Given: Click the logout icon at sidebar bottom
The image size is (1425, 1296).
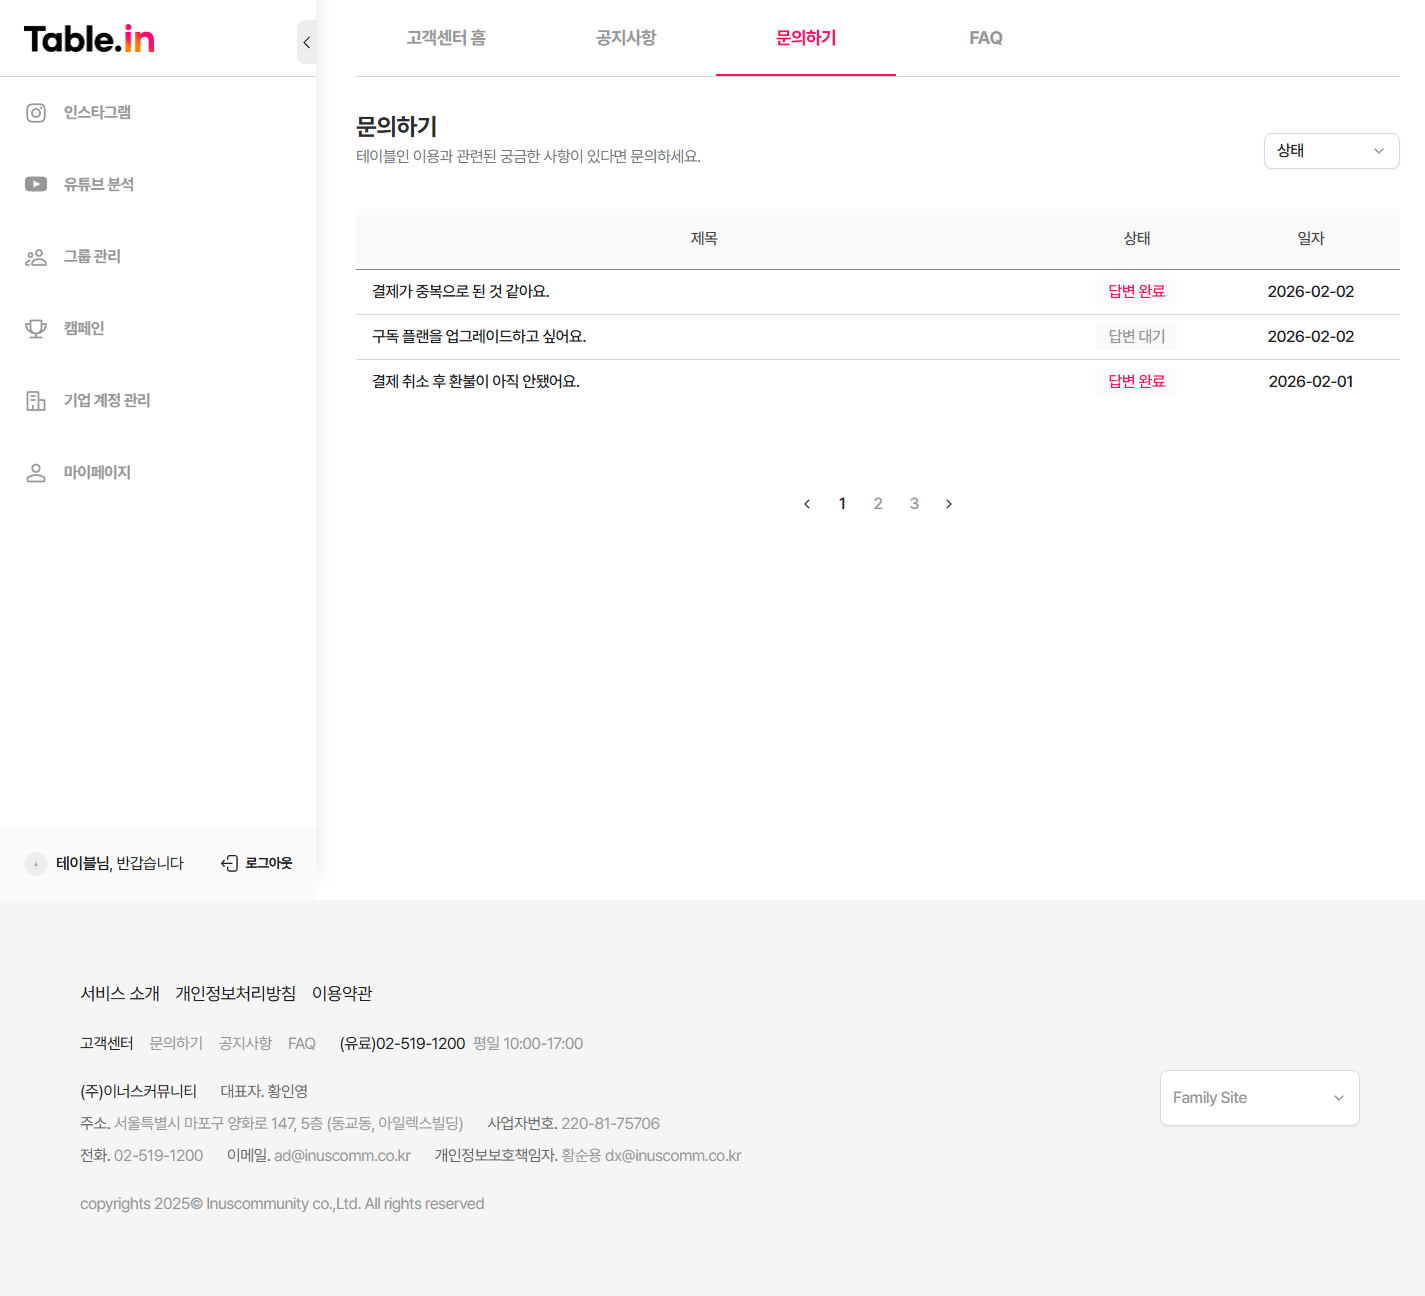Looking at the screenshot, I should 230,863.
